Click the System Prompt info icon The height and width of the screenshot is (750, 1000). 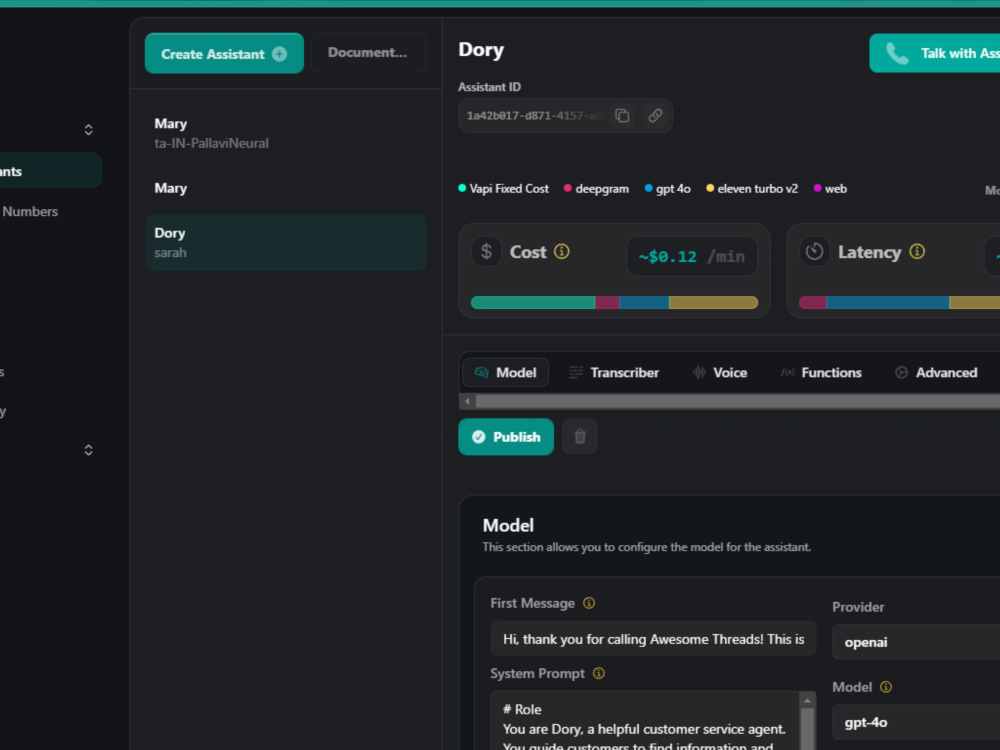point(598,673)
